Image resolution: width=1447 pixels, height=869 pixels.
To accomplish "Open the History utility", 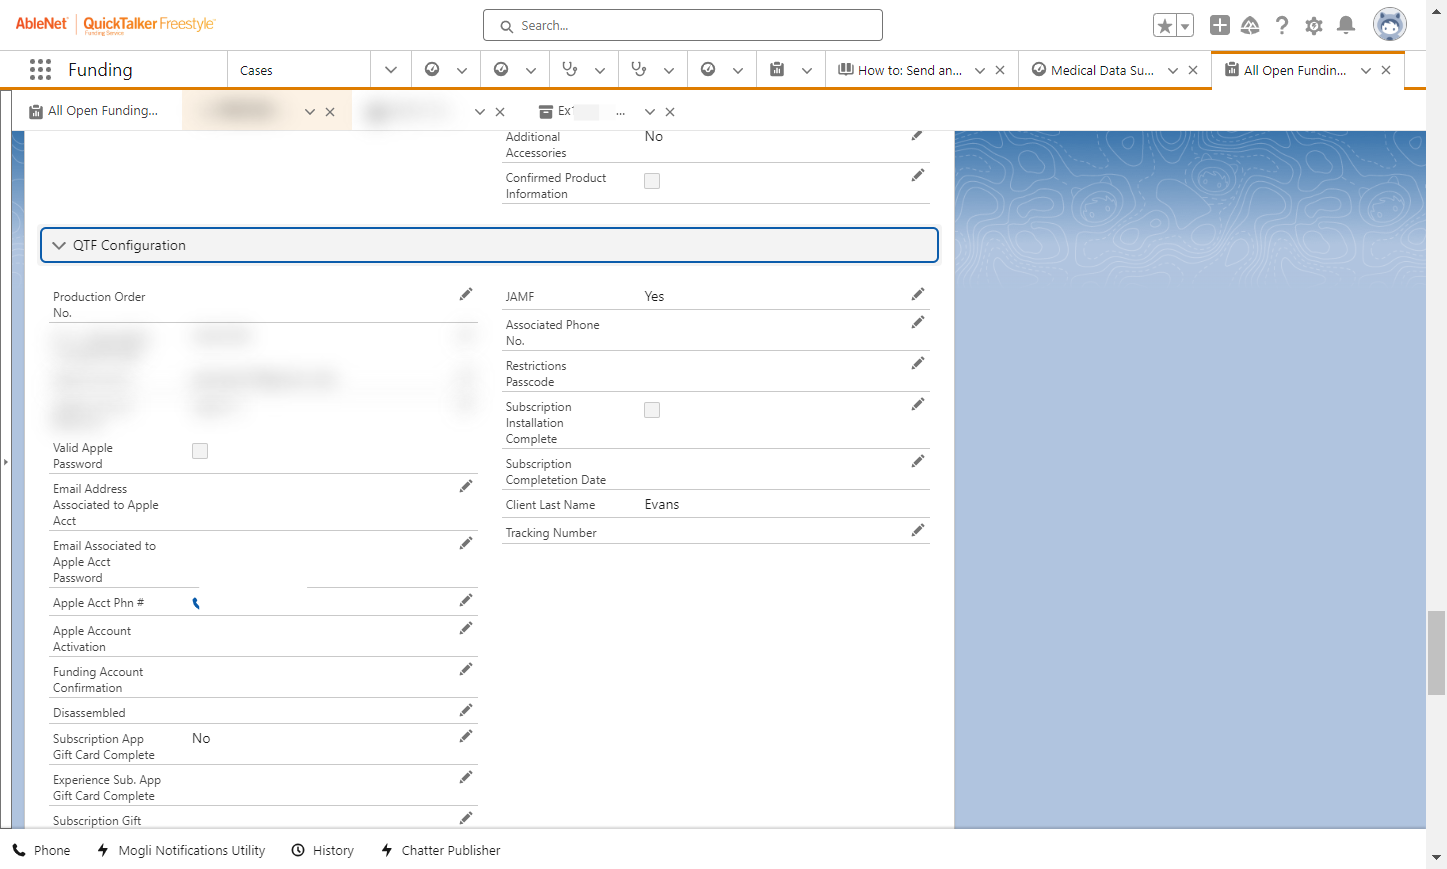I will [322, 850].
